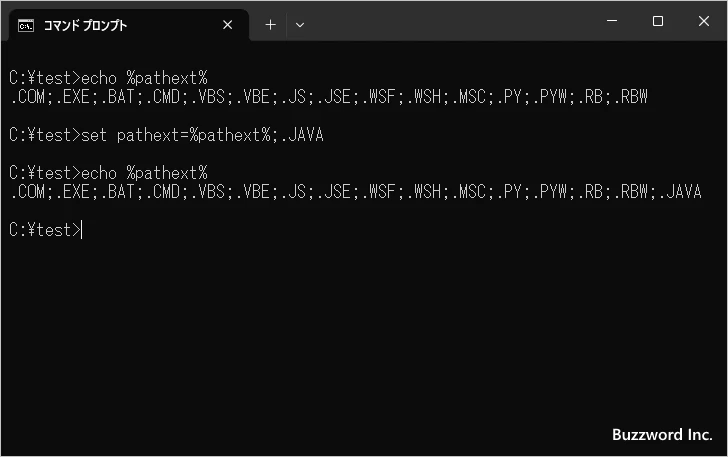Click the set pathext=%pathext%;.JAVA command line
Image resolution: width=728 pixels, height=457 pixels.
click(166, 135)
